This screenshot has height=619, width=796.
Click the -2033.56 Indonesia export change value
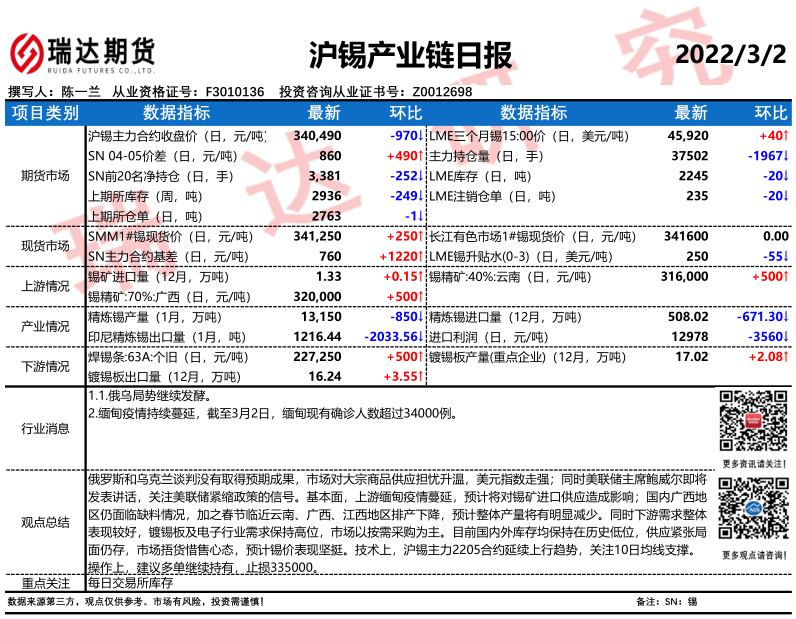click(393, 336)
